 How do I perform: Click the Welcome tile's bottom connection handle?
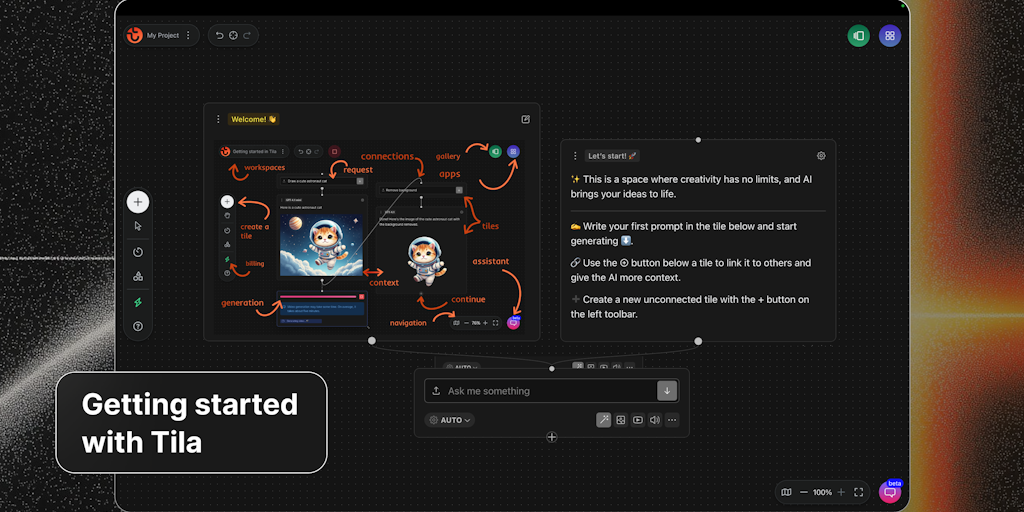(x=372, y=340)
